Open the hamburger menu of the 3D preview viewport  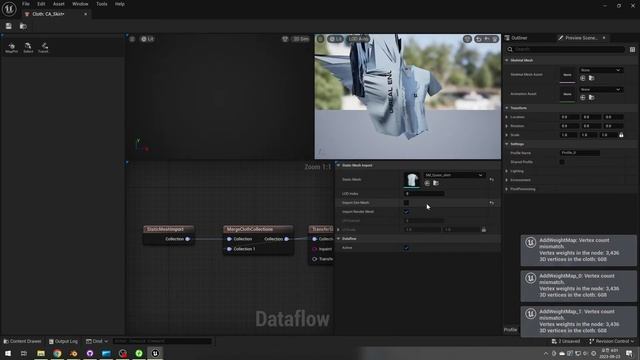tap(320, 39)
